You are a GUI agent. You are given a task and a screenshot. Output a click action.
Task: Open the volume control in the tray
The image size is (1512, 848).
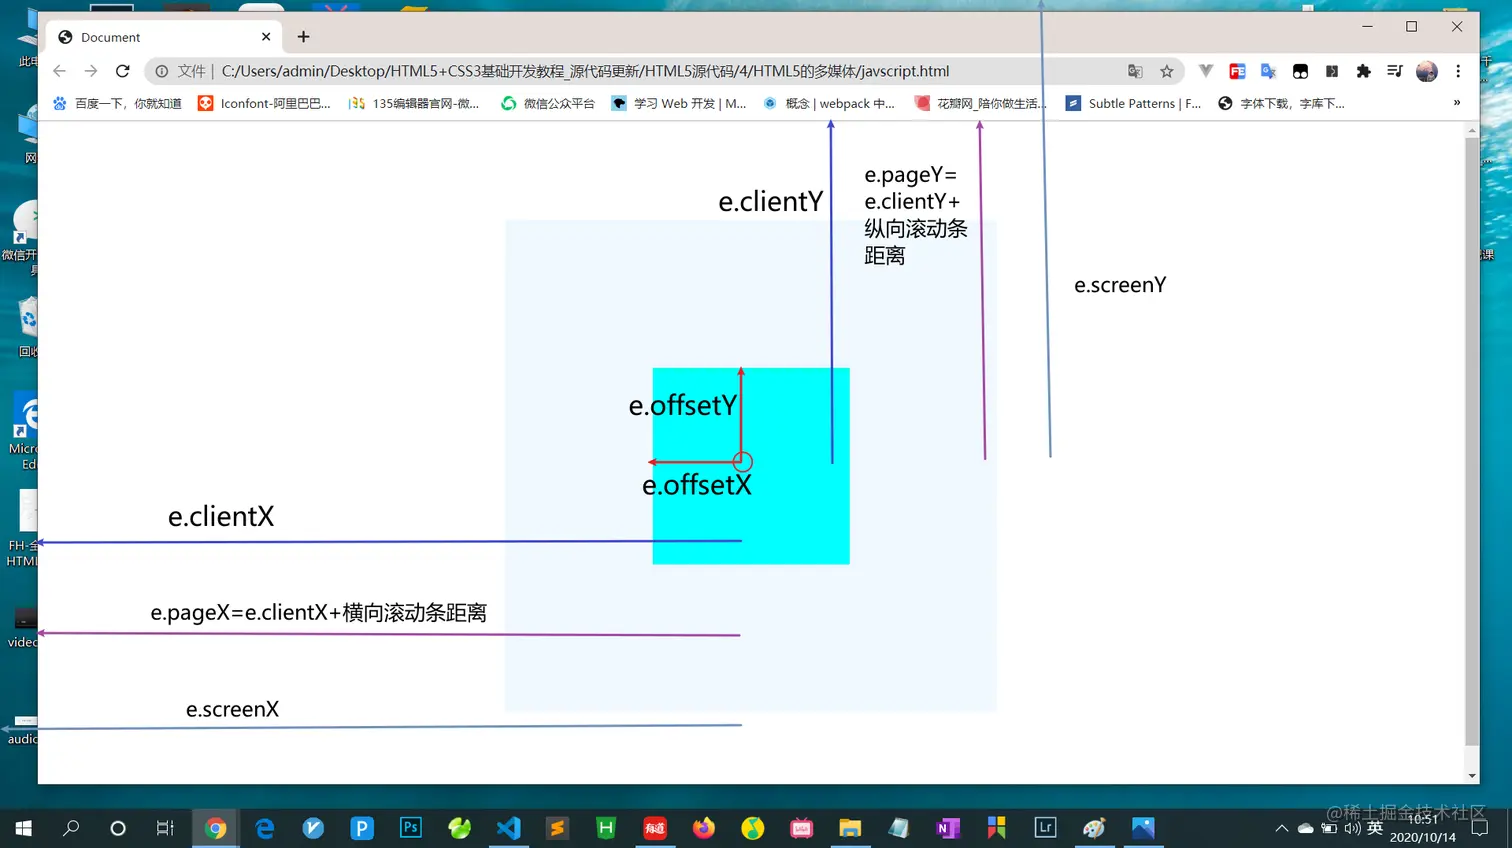1353,828
